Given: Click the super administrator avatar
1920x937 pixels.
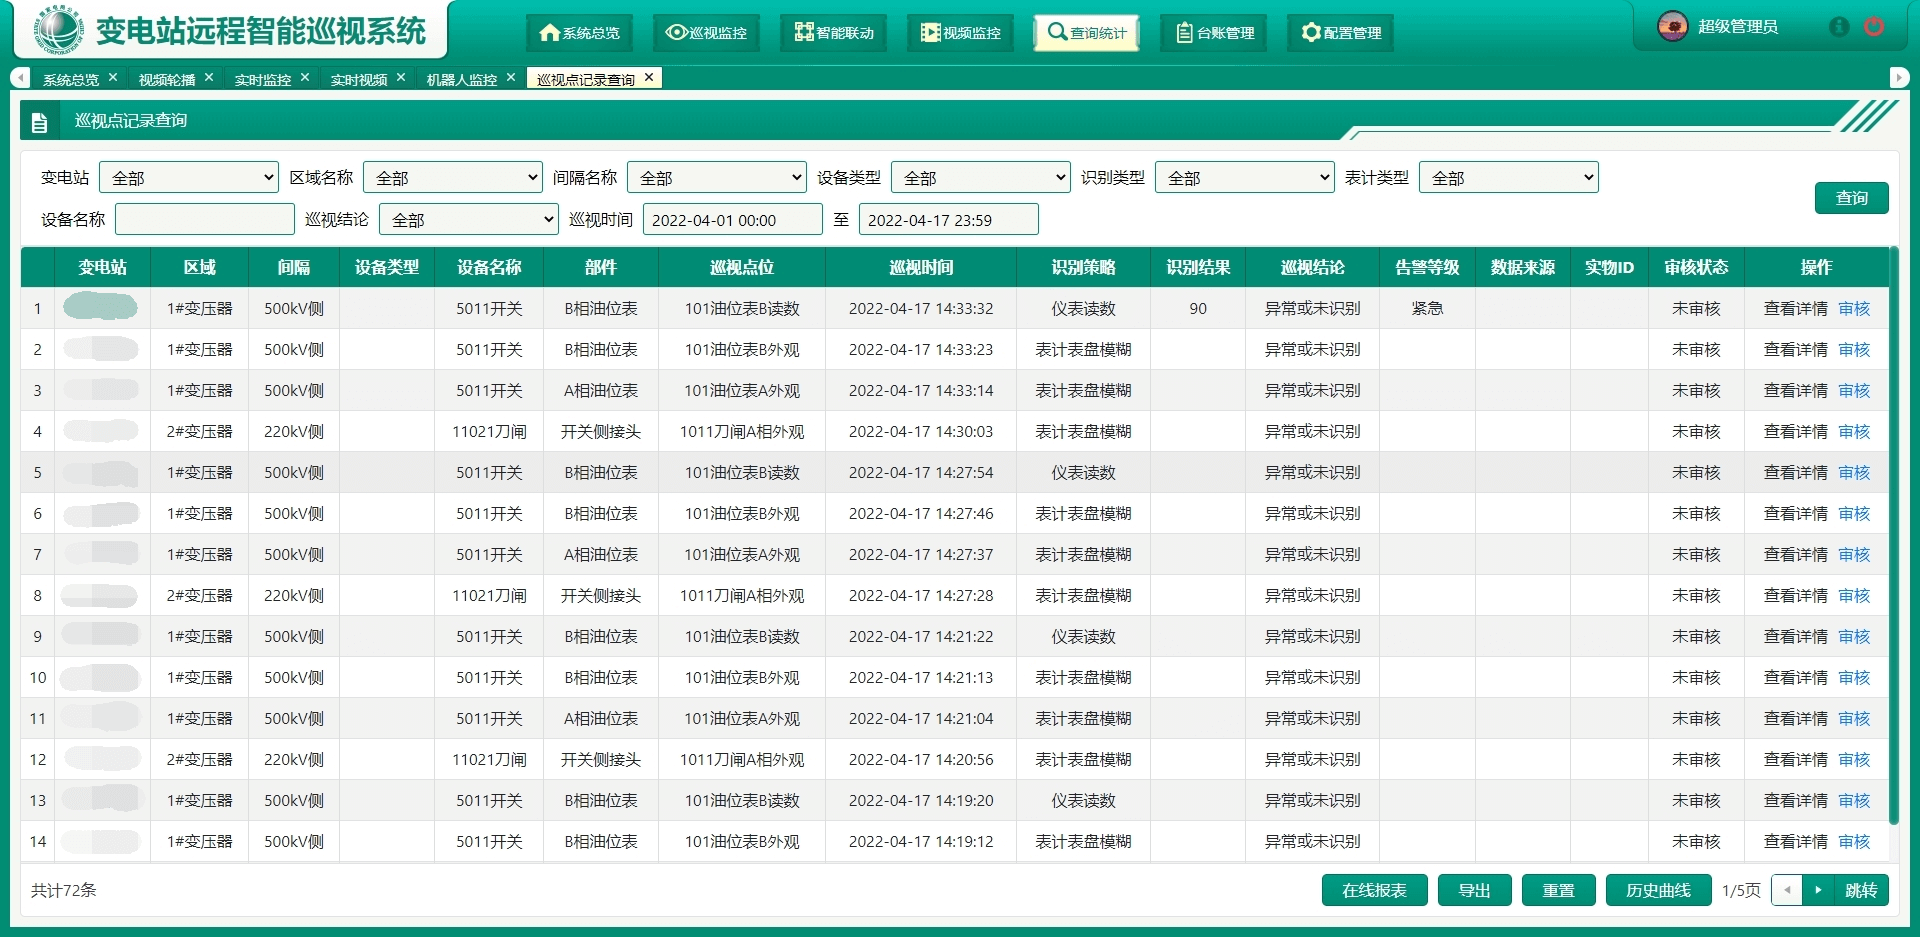Looking at the screenshot, I should pos(1672,27).
